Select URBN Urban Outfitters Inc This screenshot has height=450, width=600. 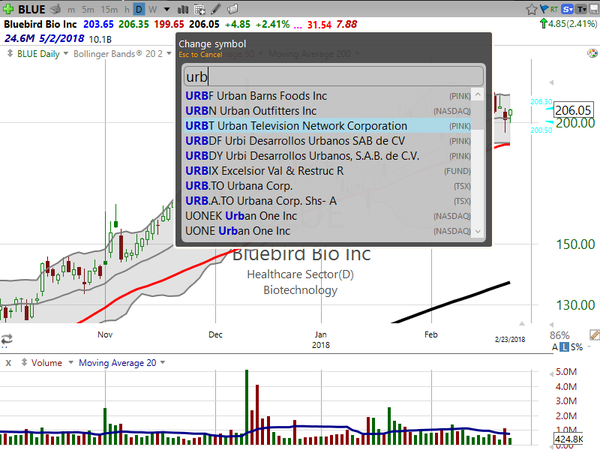point(328,111)
